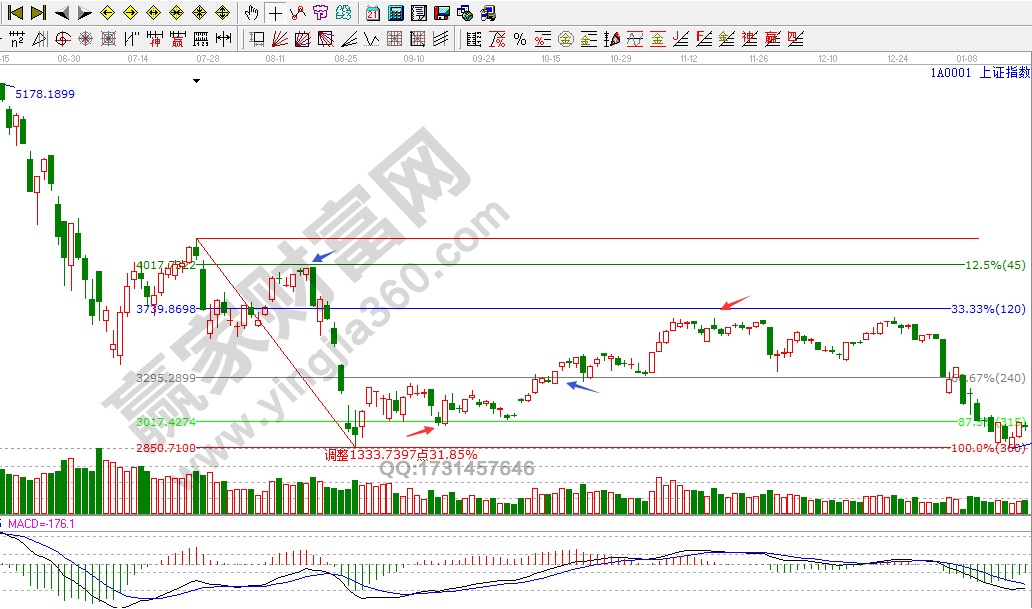Expand the small black triangle marker above chart

pyautogui.click(x=196, y=82)
